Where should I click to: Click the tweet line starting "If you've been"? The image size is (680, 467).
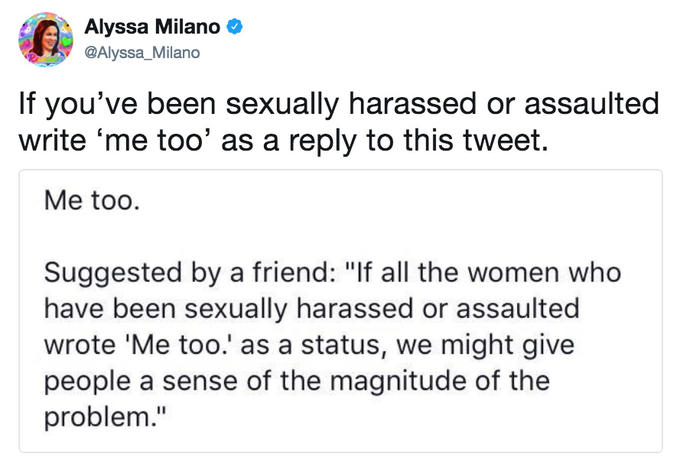pos(339,104)
